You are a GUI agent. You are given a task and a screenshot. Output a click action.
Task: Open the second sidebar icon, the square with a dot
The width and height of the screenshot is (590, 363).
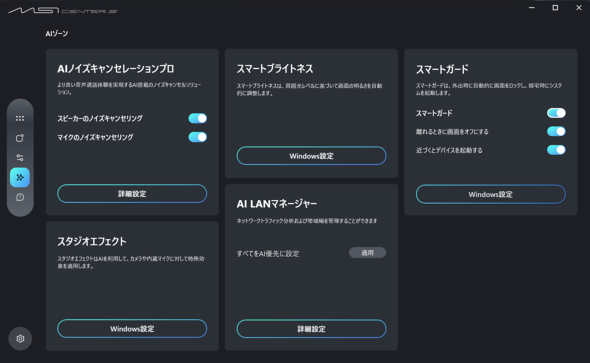pos(20,138)
